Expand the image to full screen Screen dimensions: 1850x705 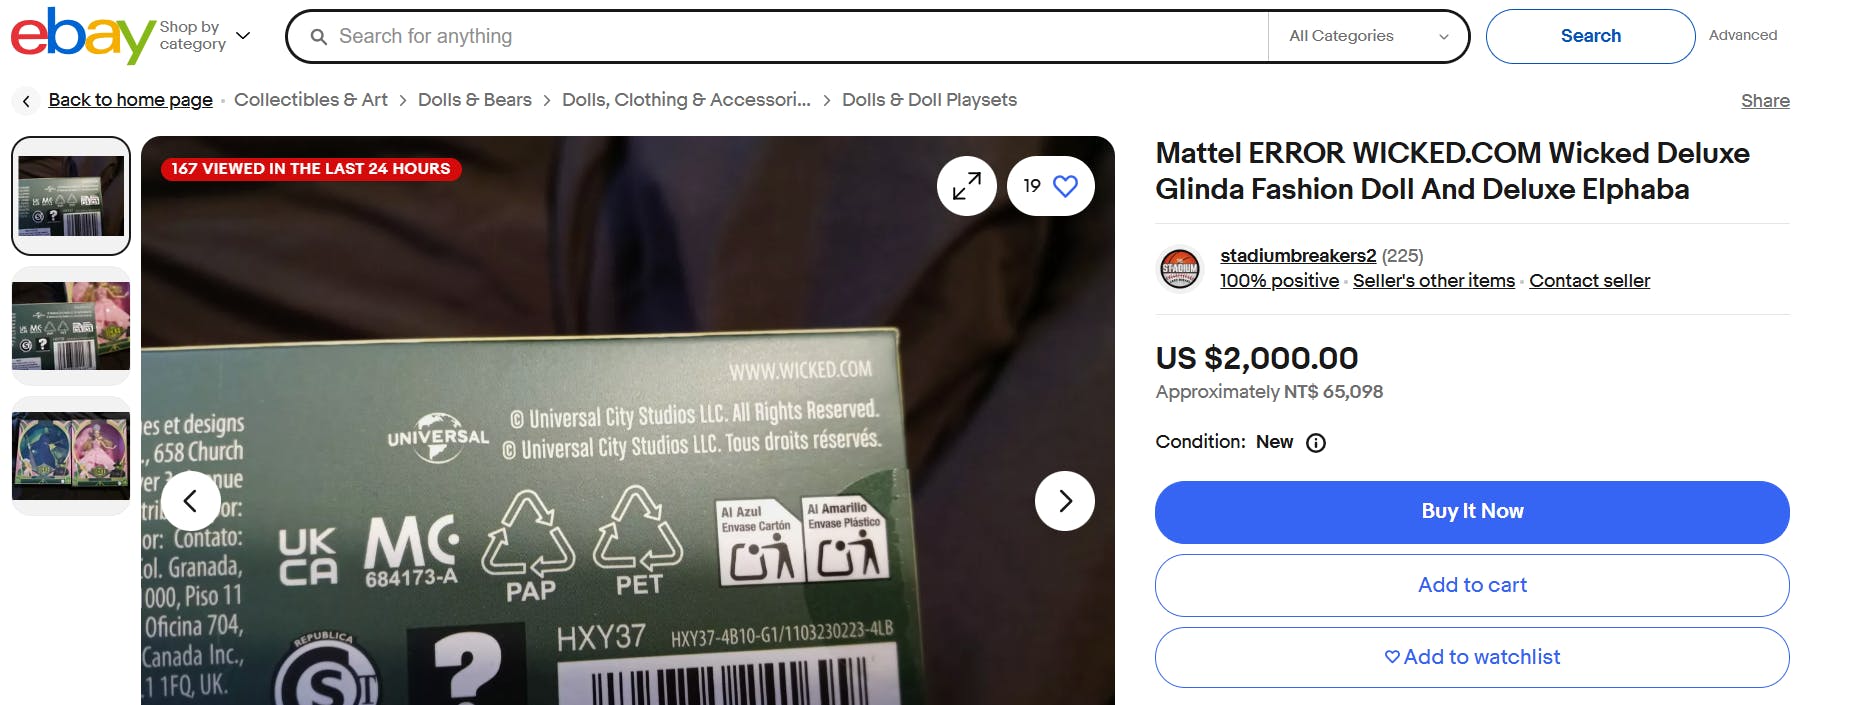pos(966,186)
